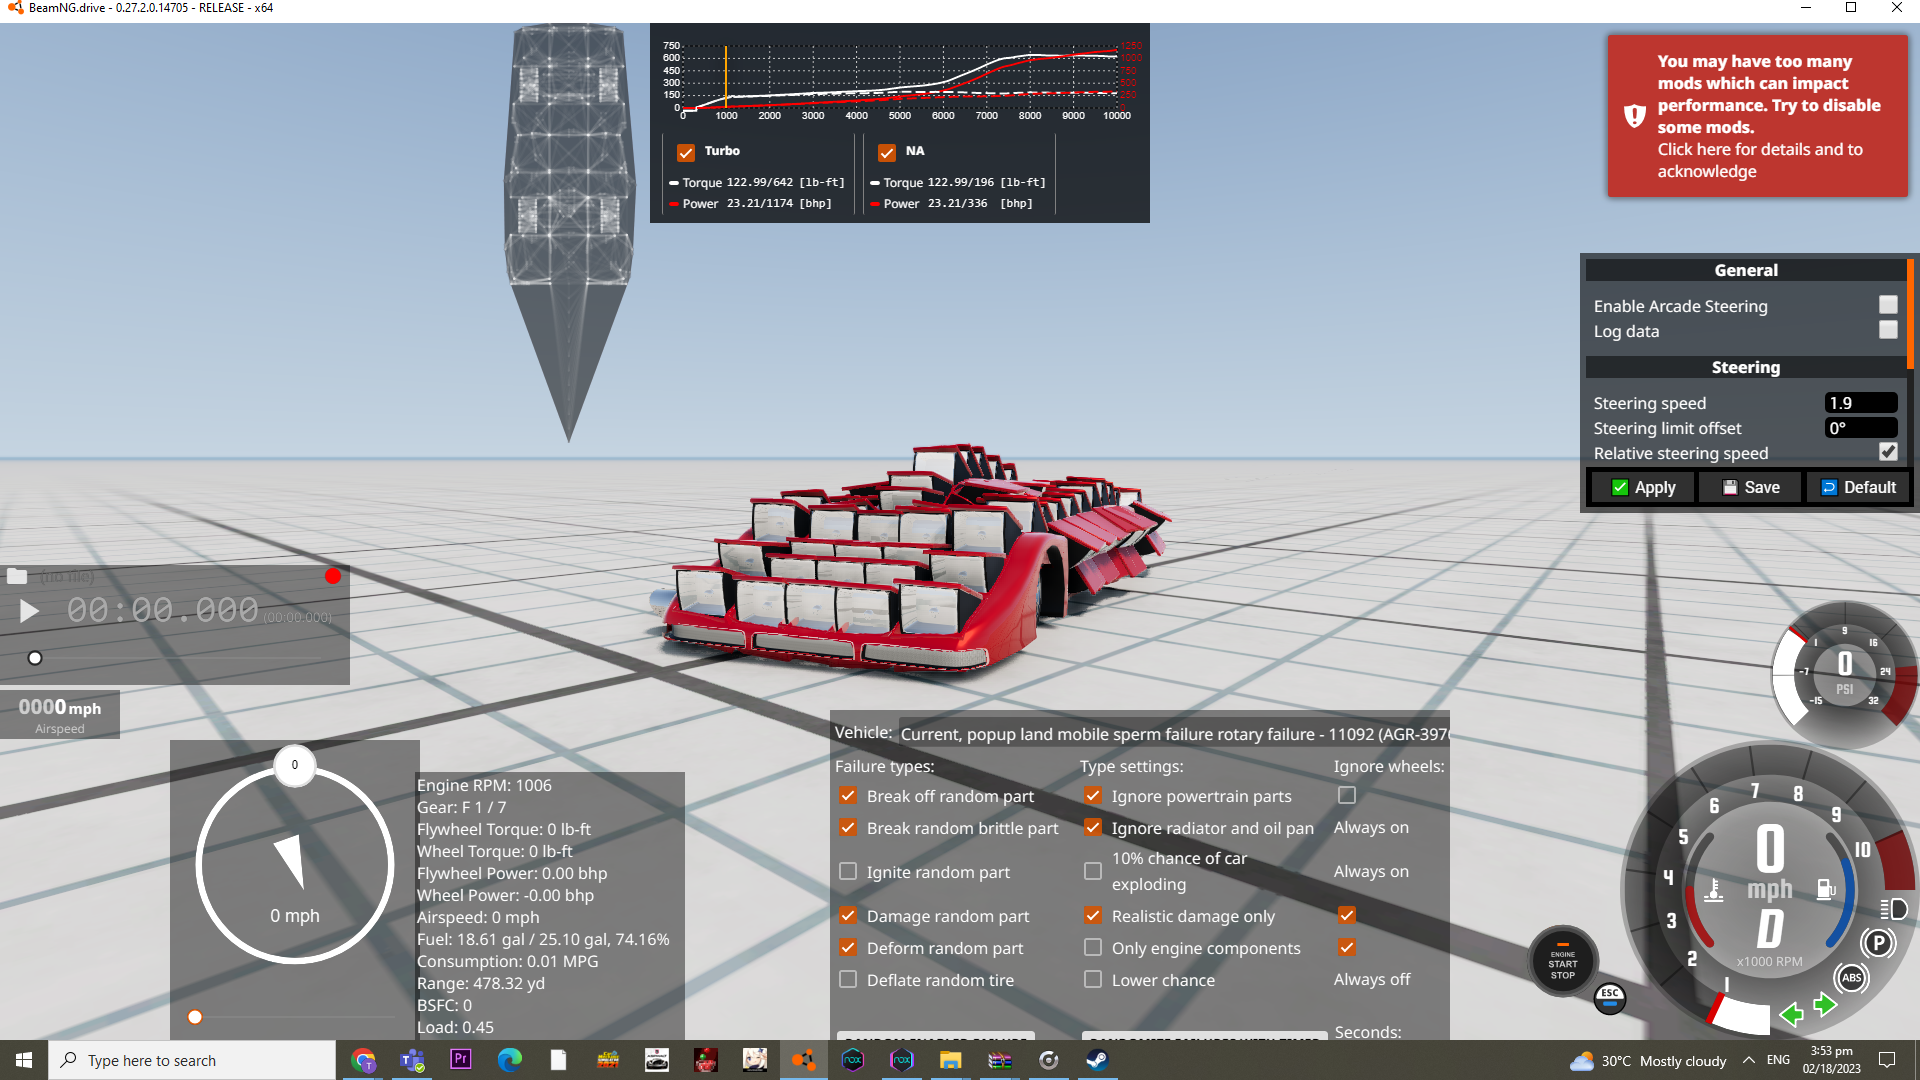Click the ABS indicator icon
Image resolution: width=1920 pixels, height=1080 pixels.
click(x=1851, y=978)
